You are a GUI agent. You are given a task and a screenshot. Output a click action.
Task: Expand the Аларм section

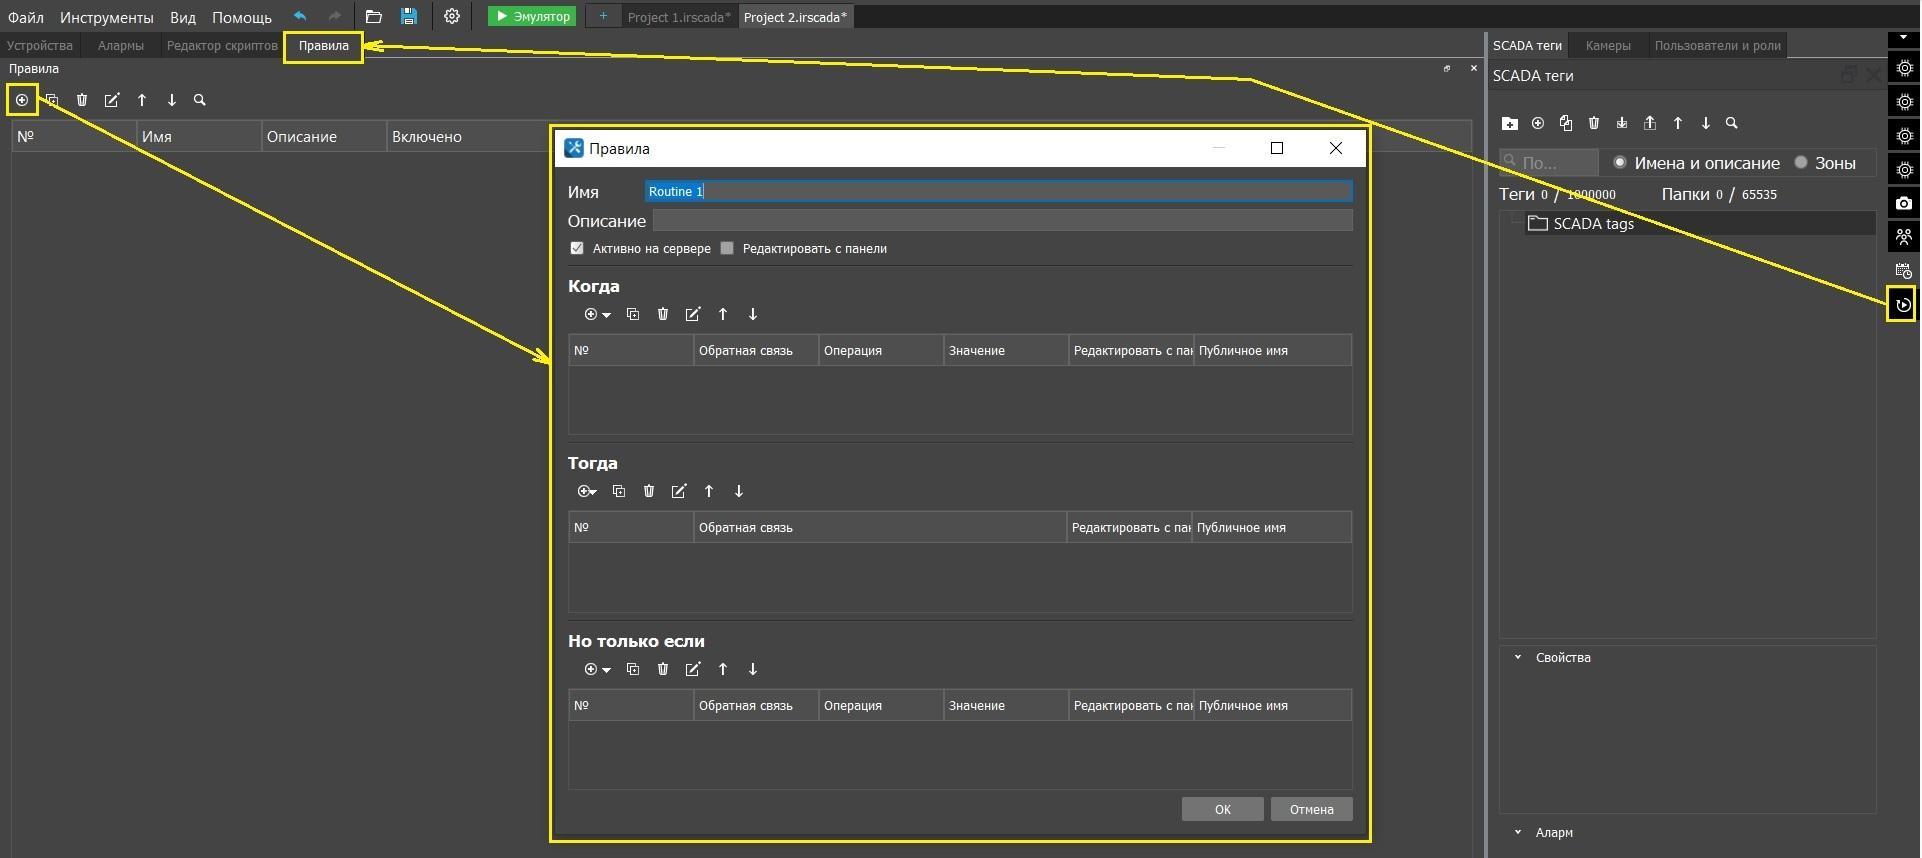(x=1518, y=832)
